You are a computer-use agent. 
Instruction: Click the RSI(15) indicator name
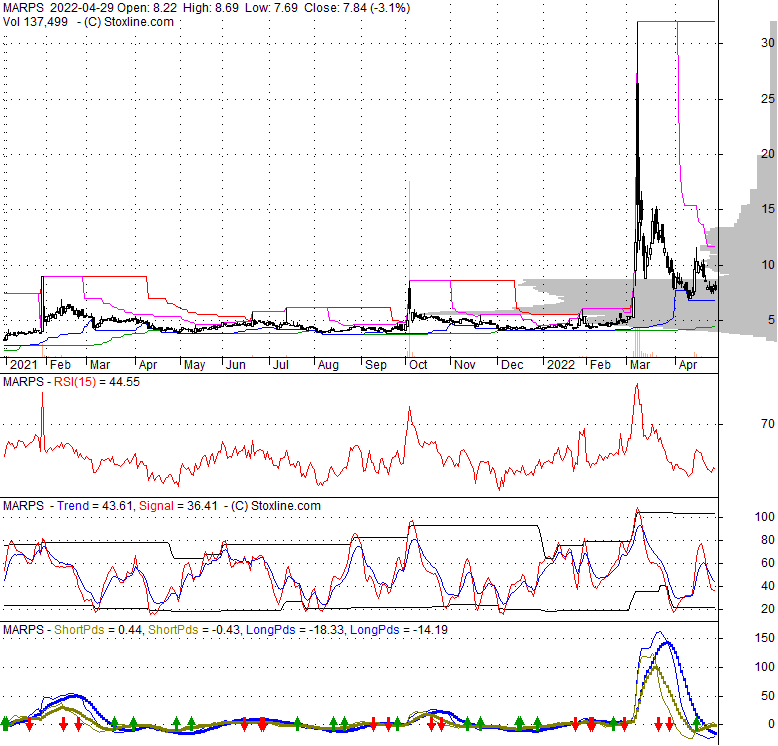[74, 382]
